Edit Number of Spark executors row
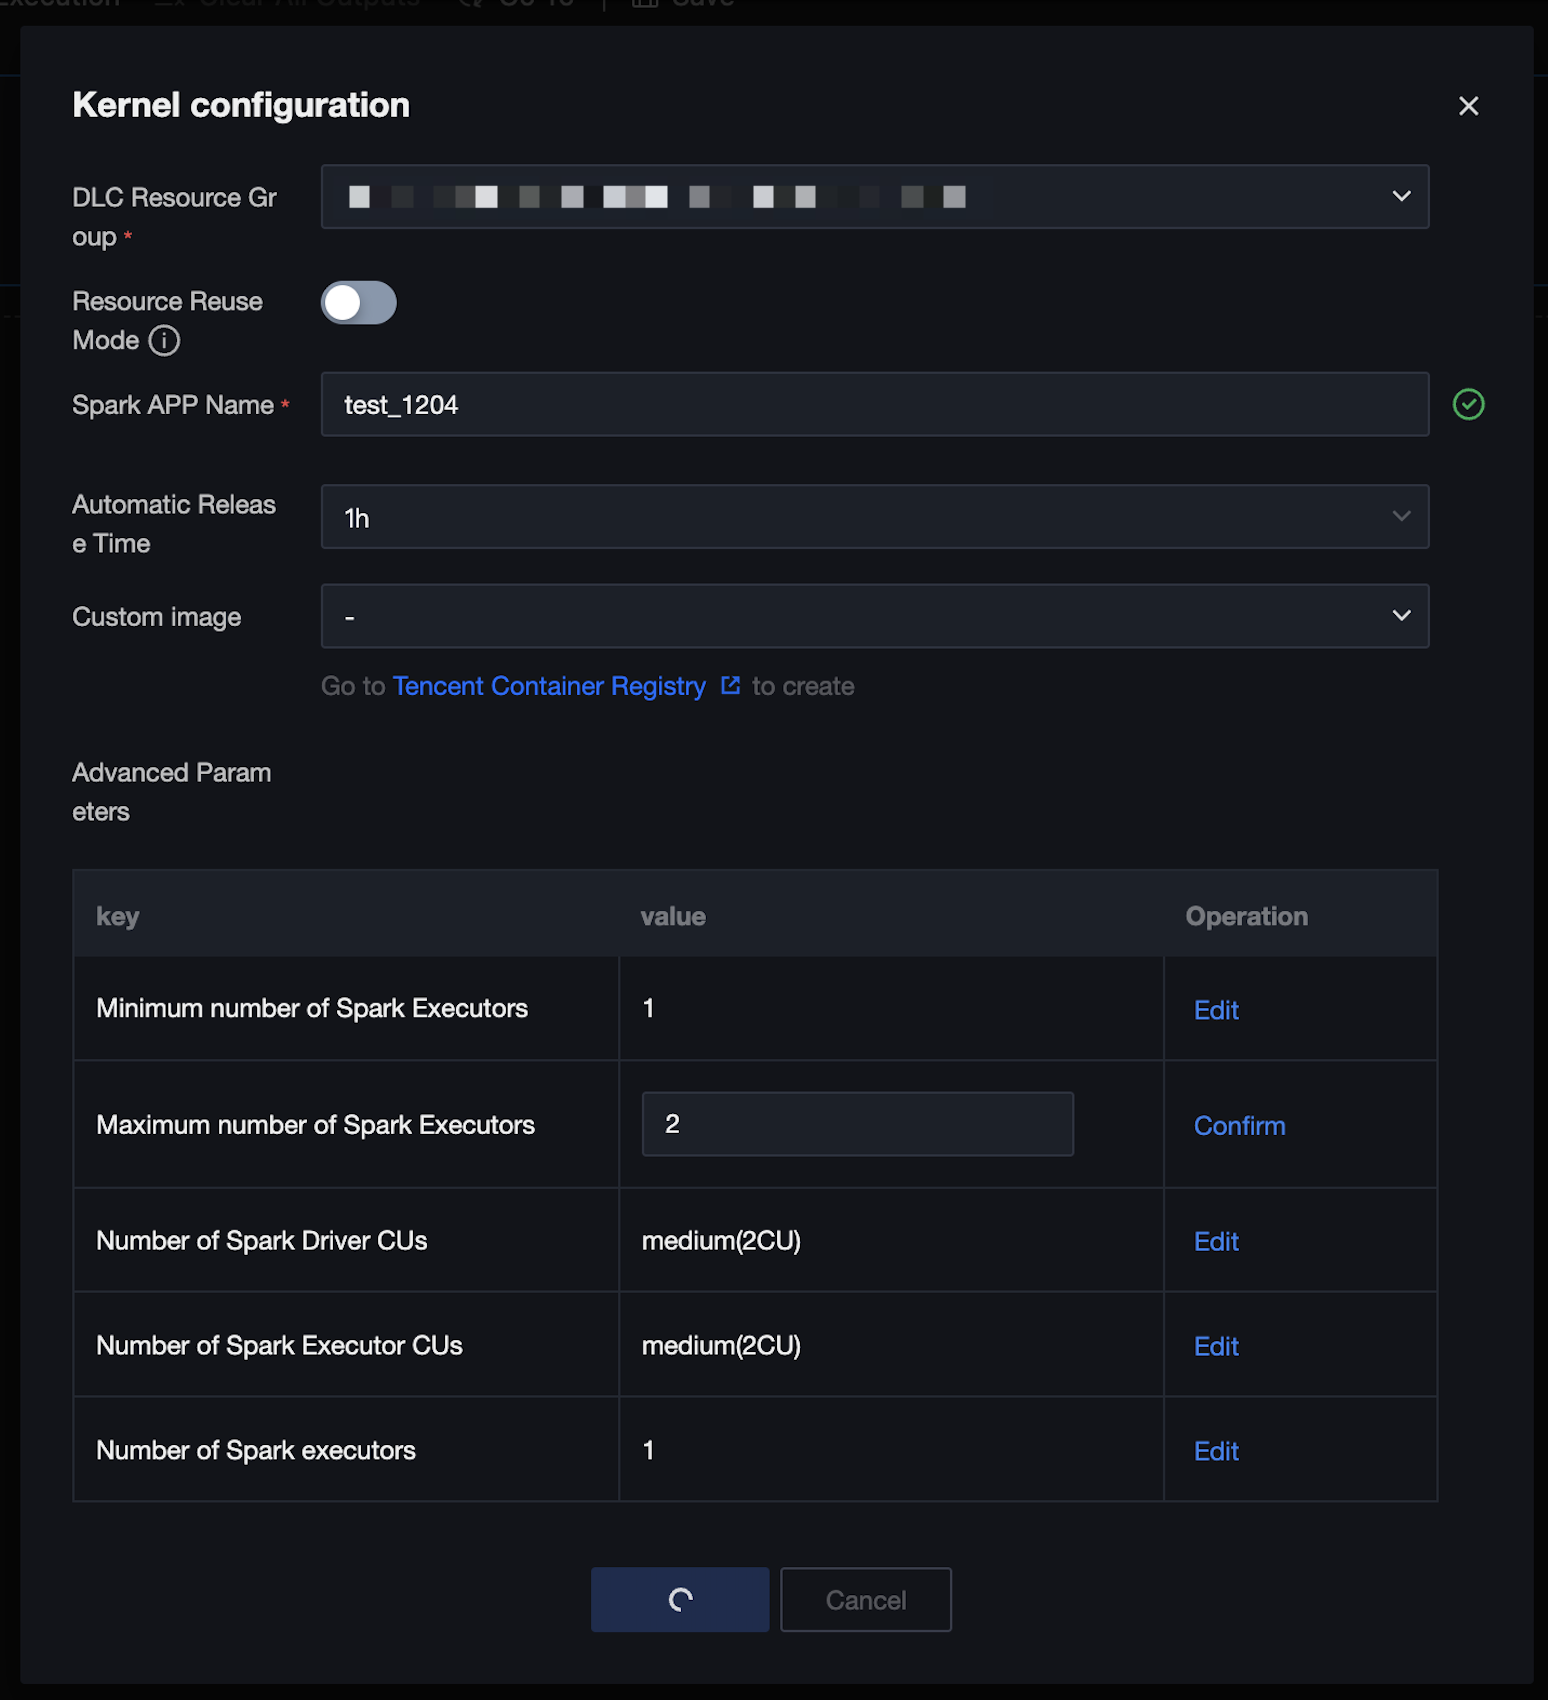Viewport: 1548px width, 1700px height. click(x=1216, y=1452)
